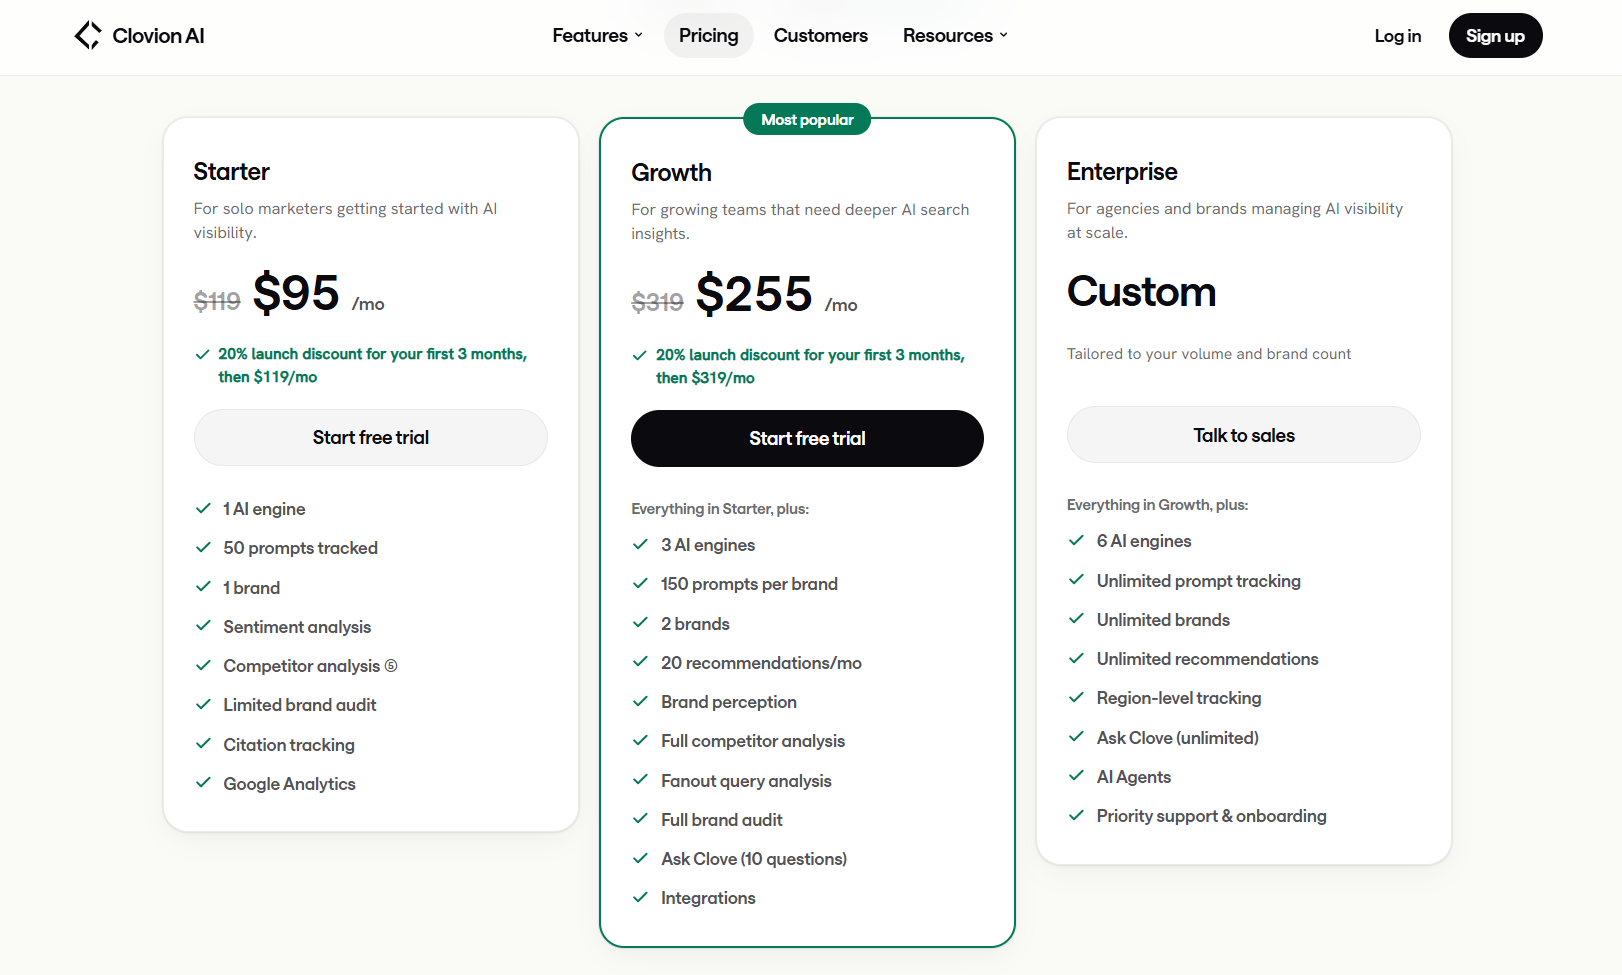Image resolution: width=1622 pixels, height=975 pixels.
Task: Click the checkmark beside Starter launch discount note
Action: click(x=202, y=354)
